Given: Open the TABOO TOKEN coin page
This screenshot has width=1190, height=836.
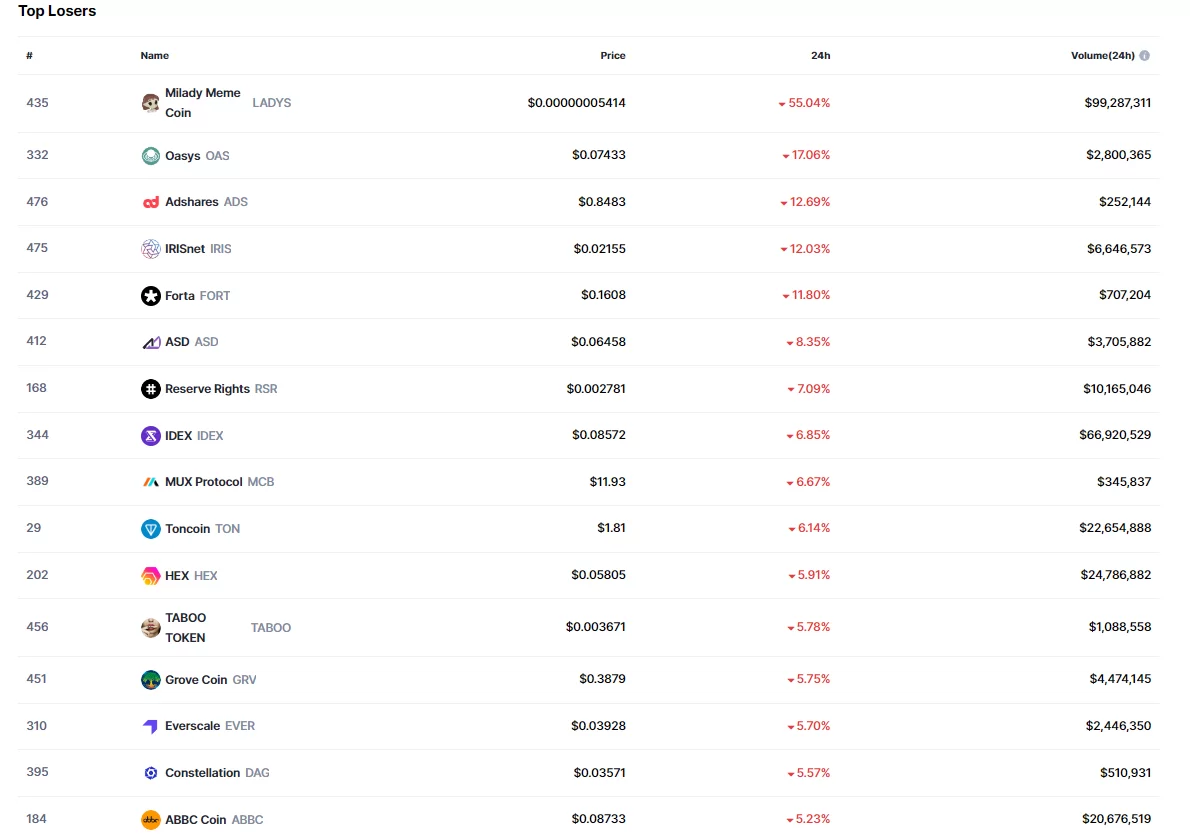Looking at the screenshot, I should 186,628.
